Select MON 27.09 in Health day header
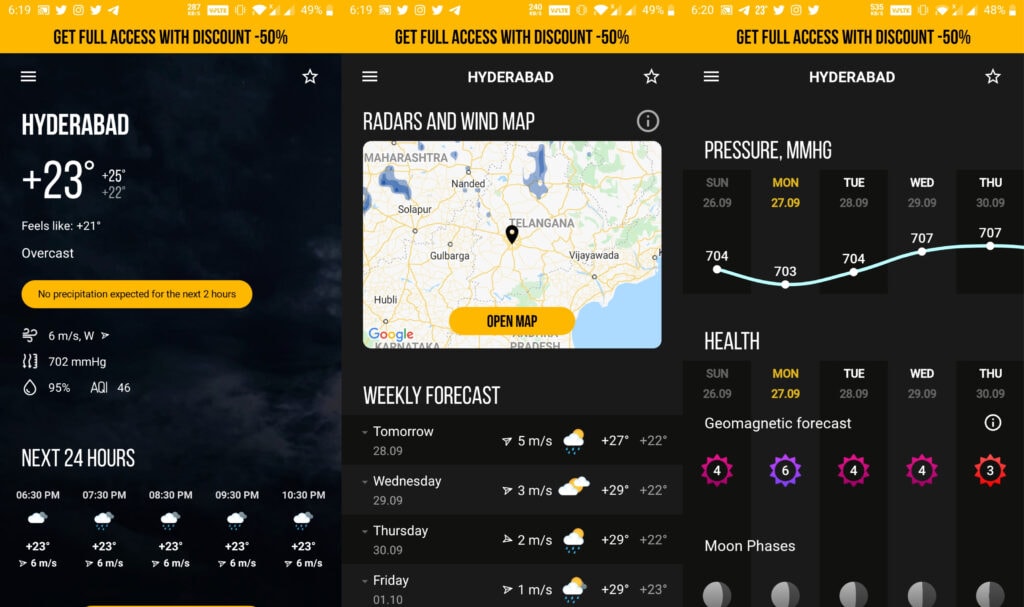This screenshot has height=607, width=1024. pos(785,384)
